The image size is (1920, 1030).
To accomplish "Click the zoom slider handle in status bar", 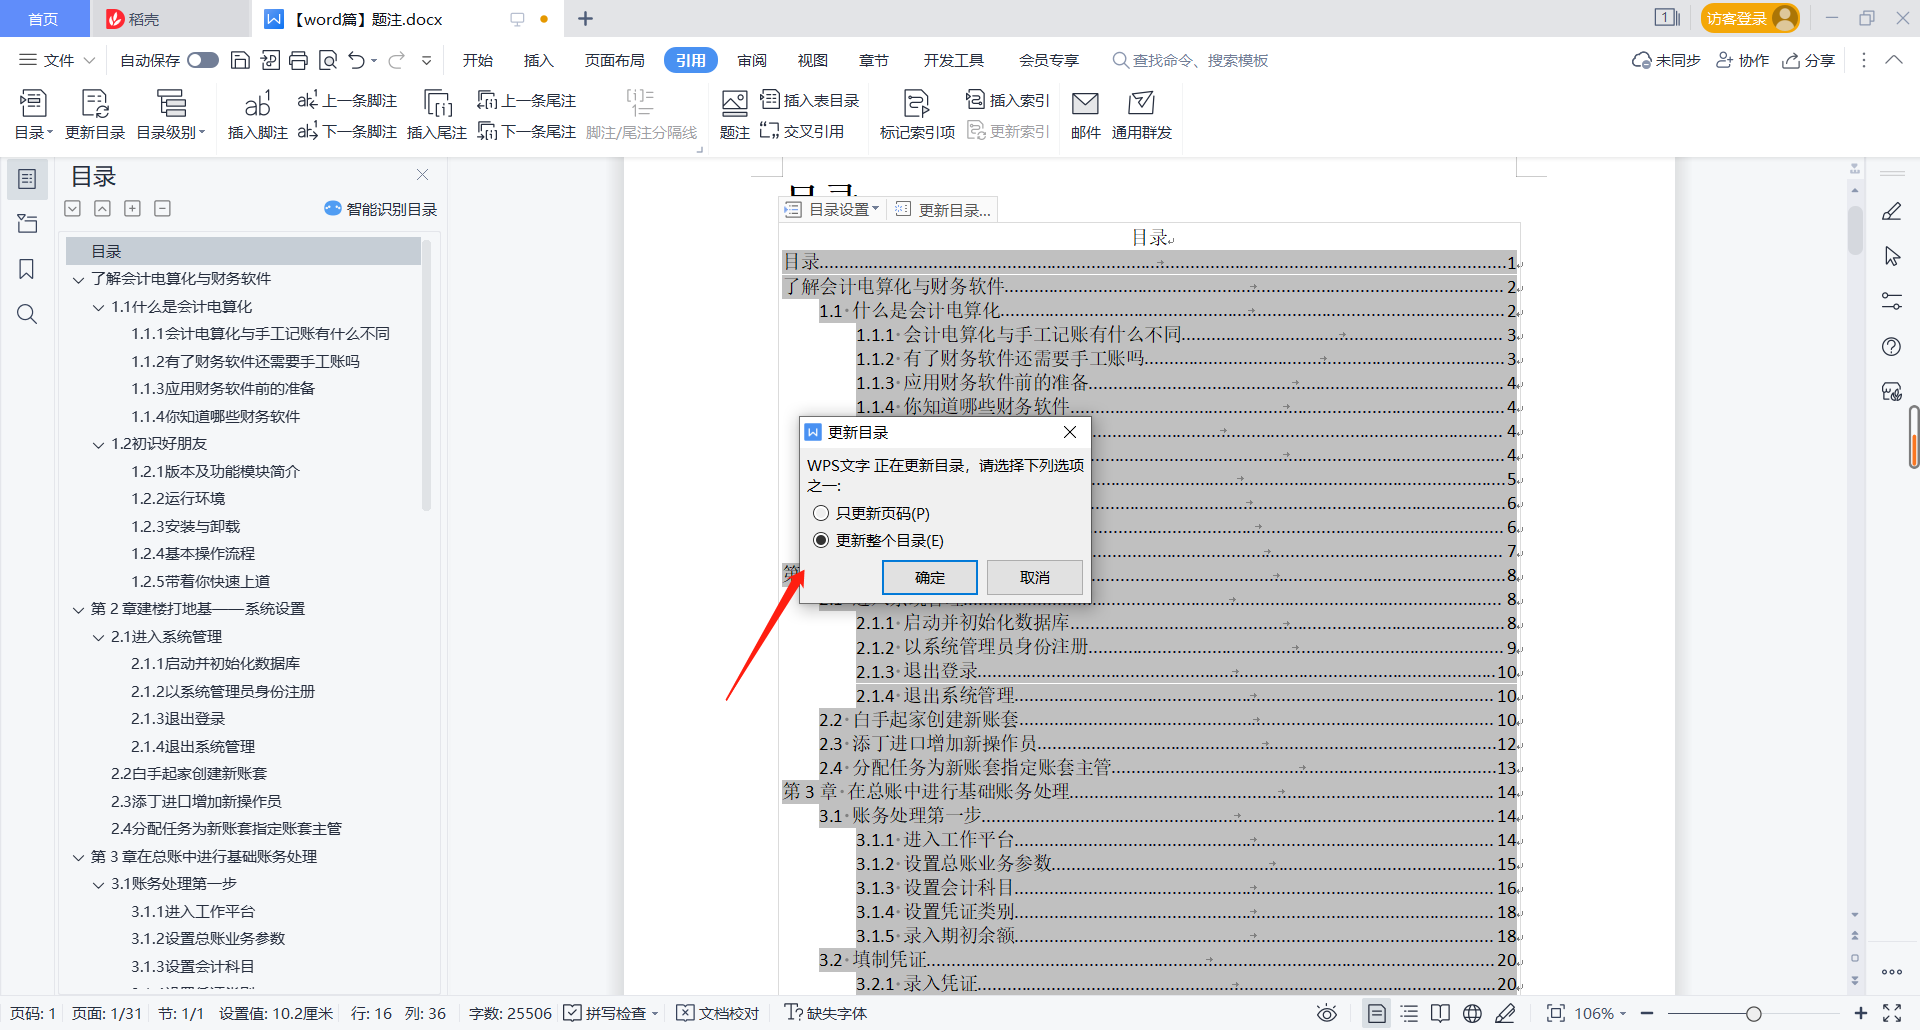I will [x=1753, y=1013].
